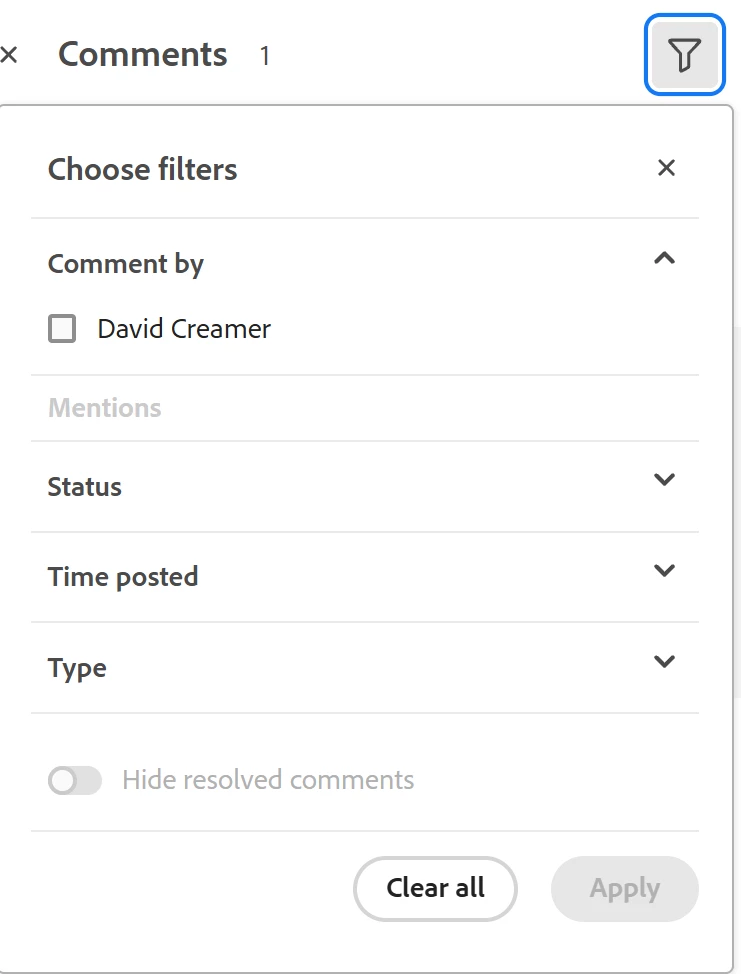Click the Clear all button
Image resolution: width=741 pixels, height=974 pixels.
(x=435, y=888)
